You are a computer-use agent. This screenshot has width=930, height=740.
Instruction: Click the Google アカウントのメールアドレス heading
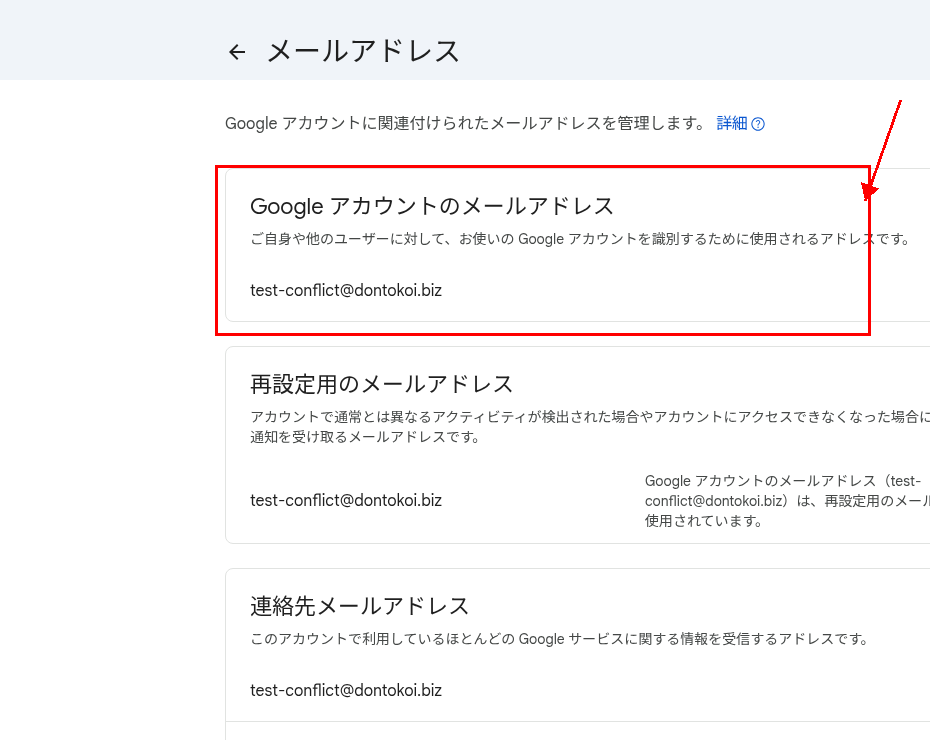point(432,206)
